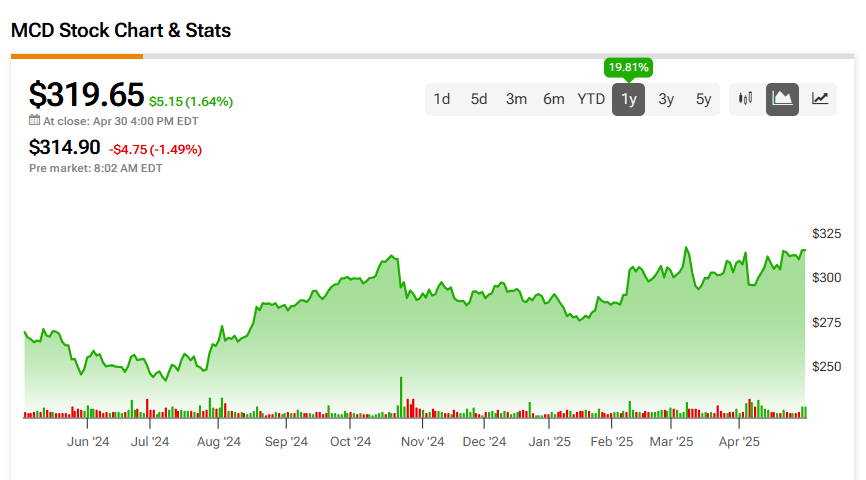Click the Pre market: 8:02 AM EDT text
The width and height of the screenshot is (866, 480).
[96, 168]
